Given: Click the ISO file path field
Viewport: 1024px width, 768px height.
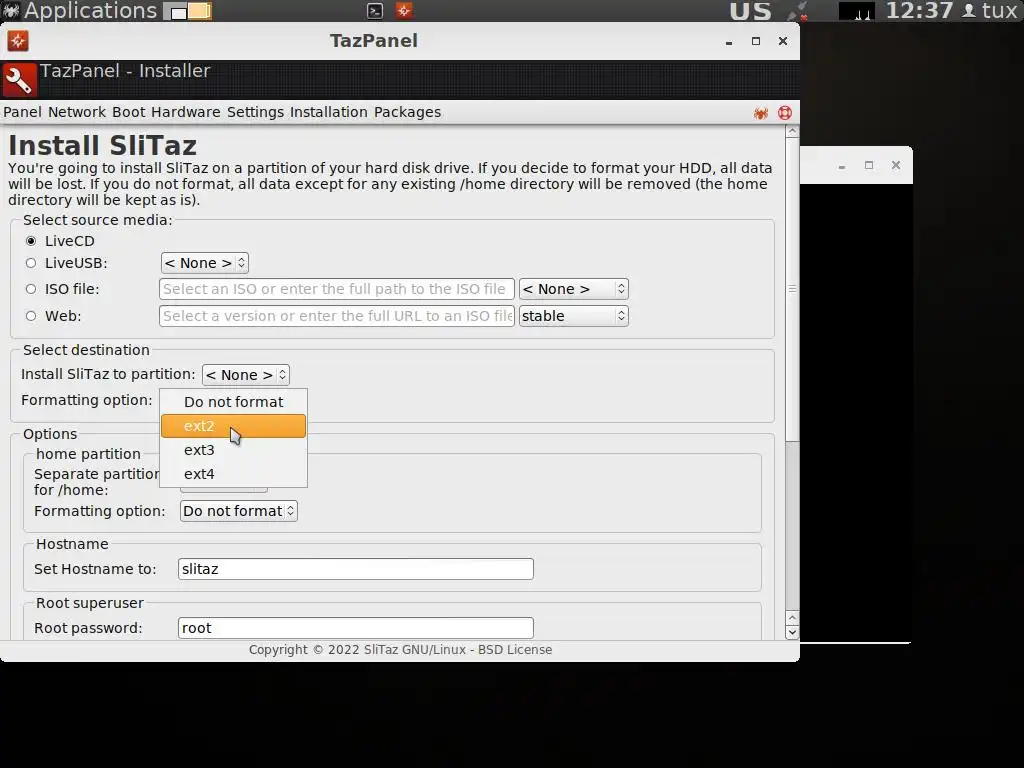Looking at the screenshot, I should pos(336,289).
